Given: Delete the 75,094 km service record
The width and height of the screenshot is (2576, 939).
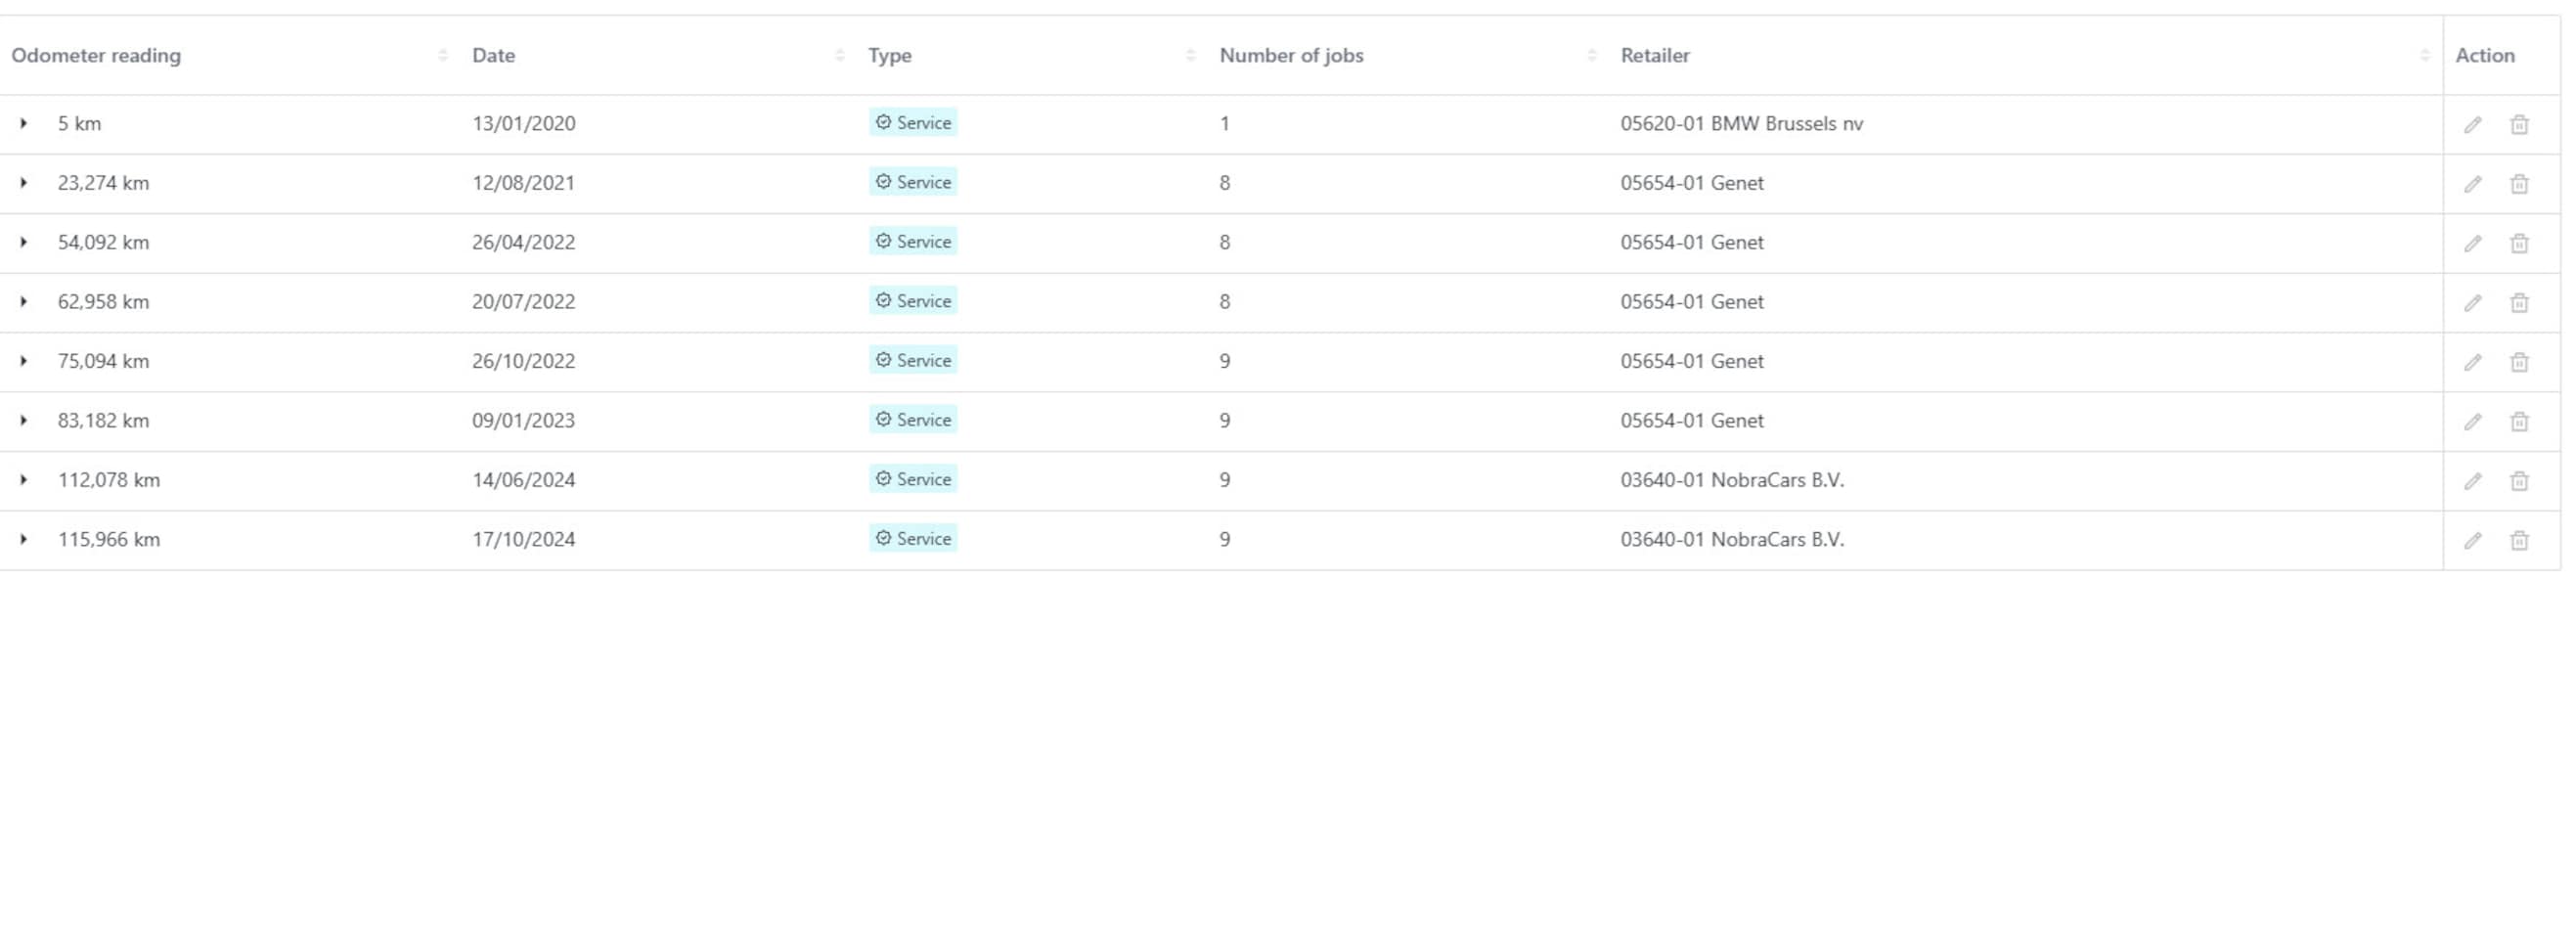Looking at the screenshot, I should pos(2519,362).
